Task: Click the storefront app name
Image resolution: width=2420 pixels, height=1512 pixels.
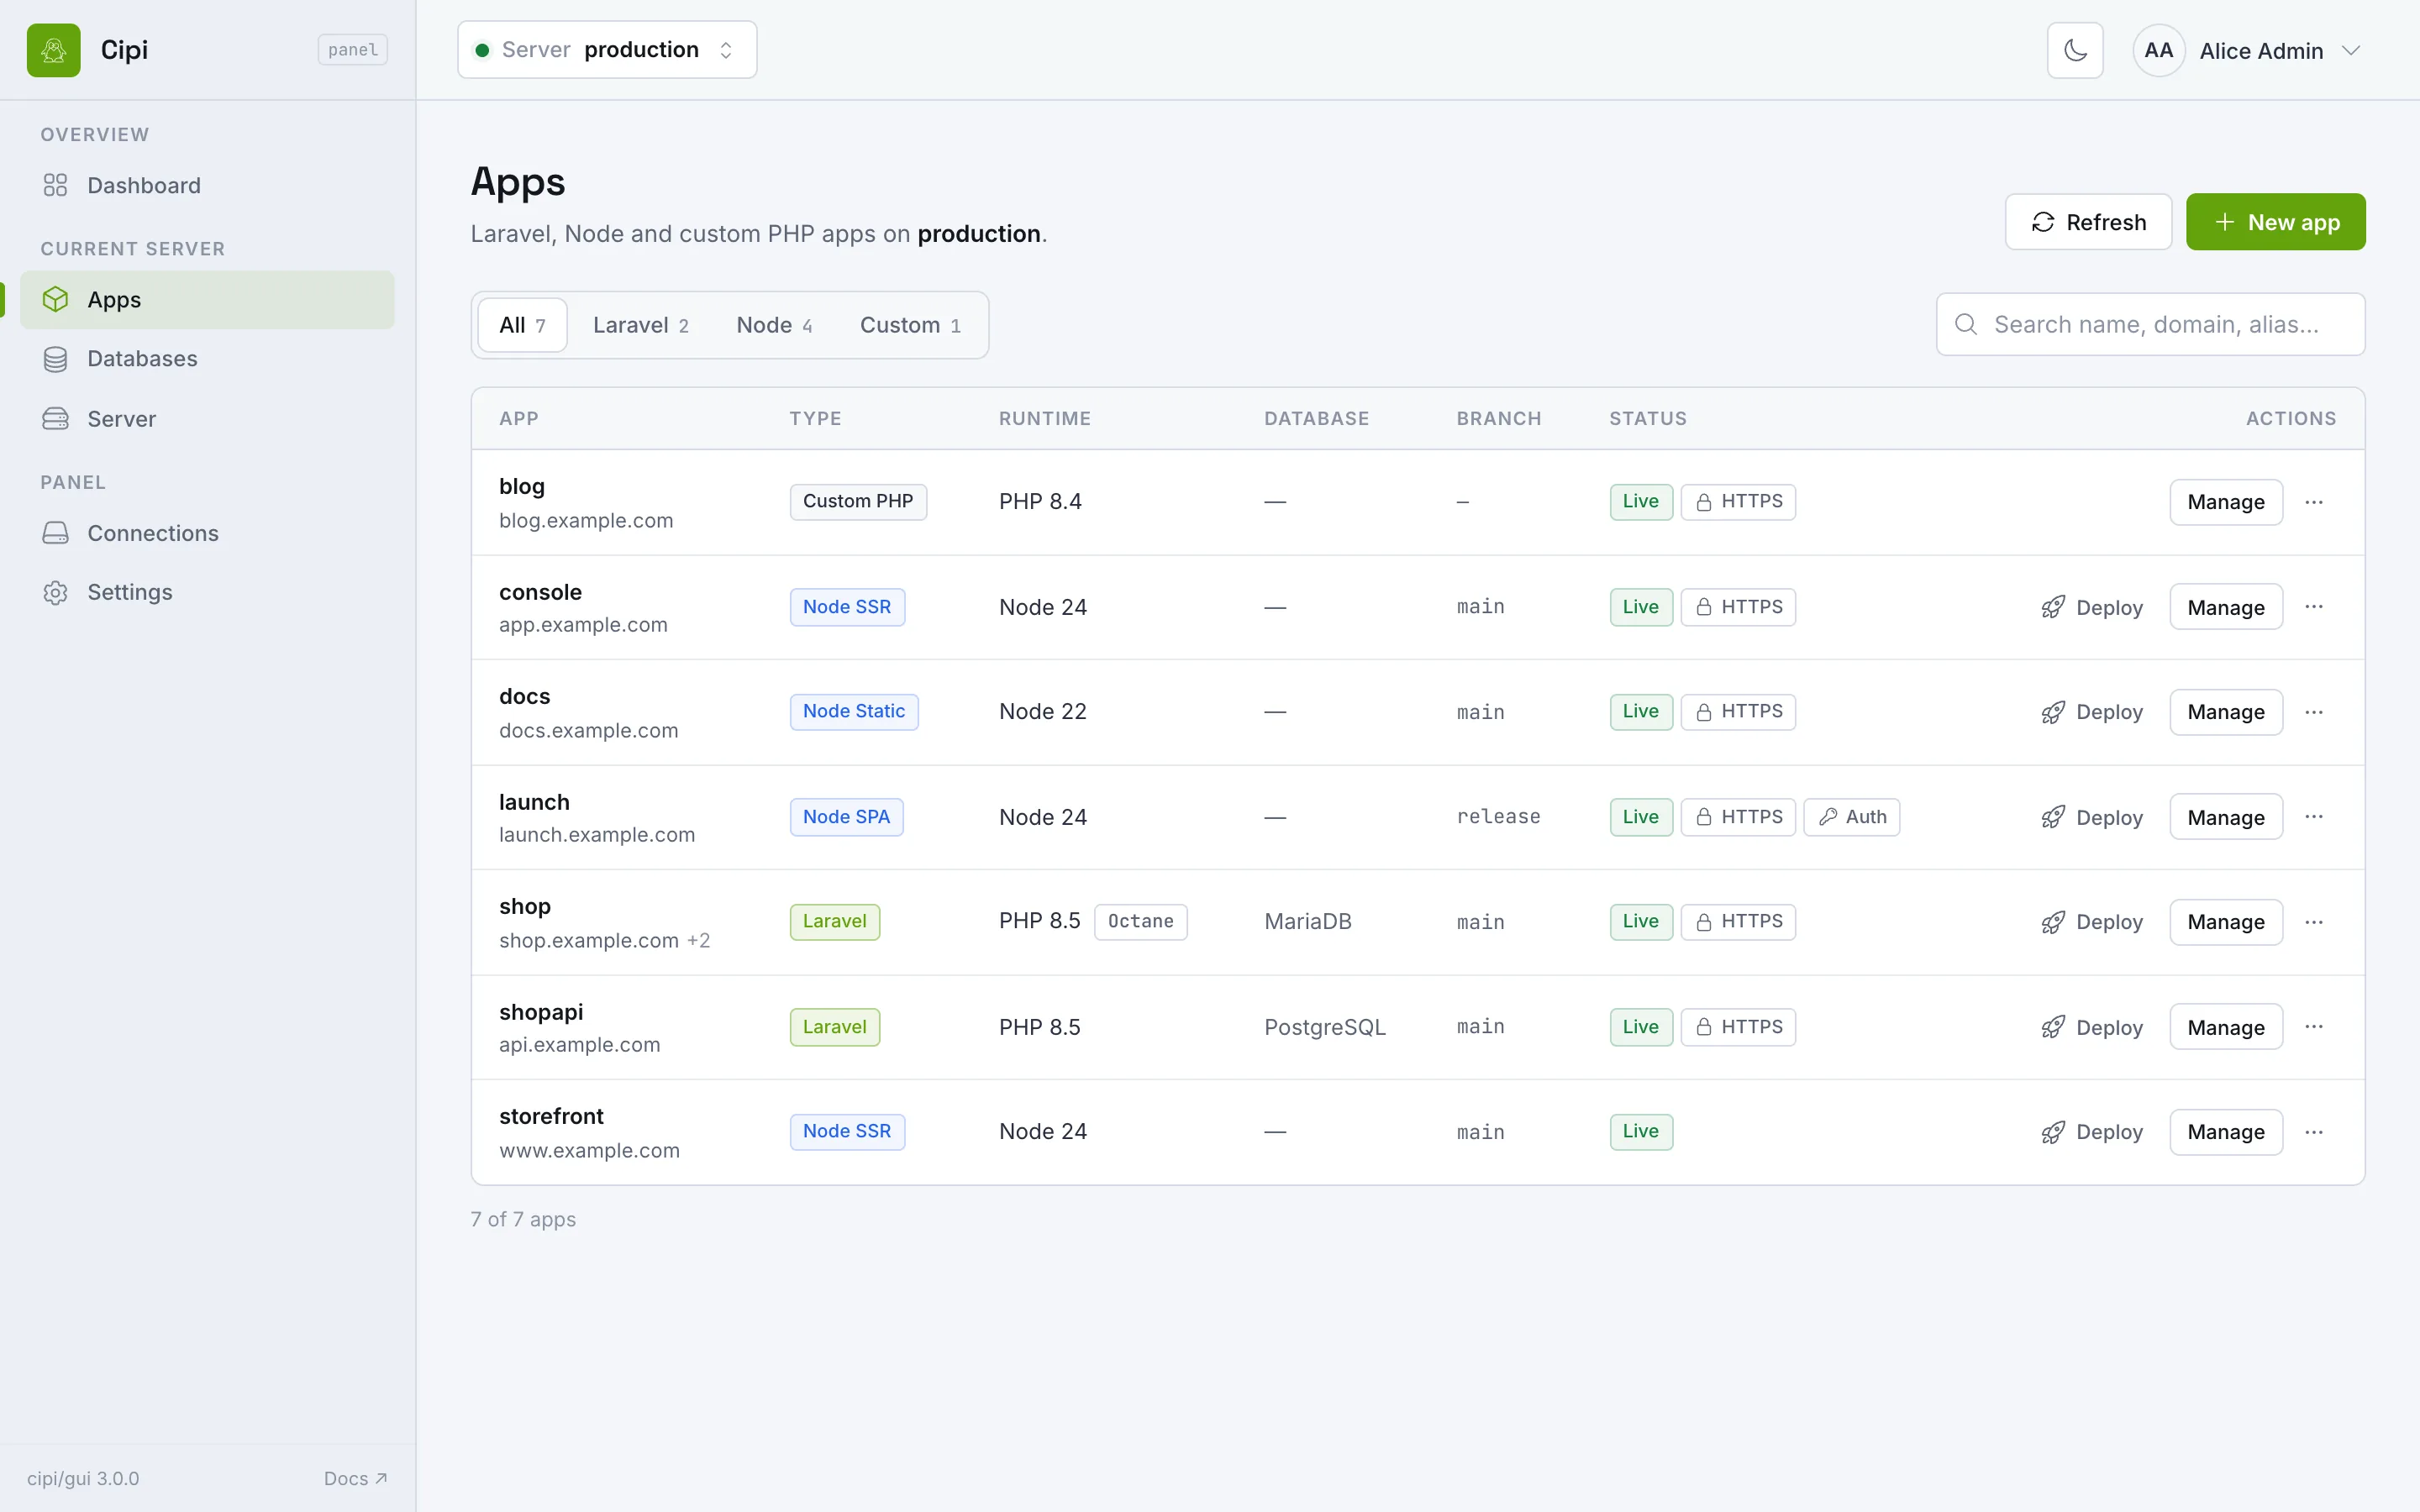Action: 551,1116
